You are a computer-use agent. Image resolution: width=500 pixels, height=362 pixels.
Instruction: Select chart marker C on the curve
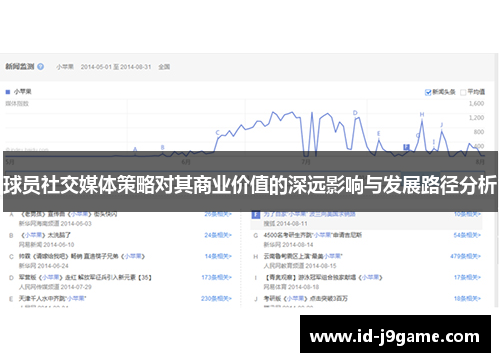[217, 133]
